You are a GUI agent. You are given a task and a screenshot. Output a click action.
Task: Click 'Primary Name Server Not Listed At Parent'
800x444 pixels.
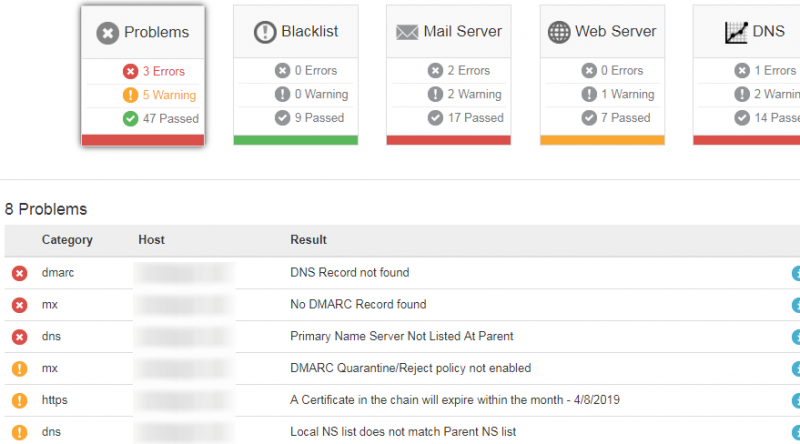click(x=402, y=336)
